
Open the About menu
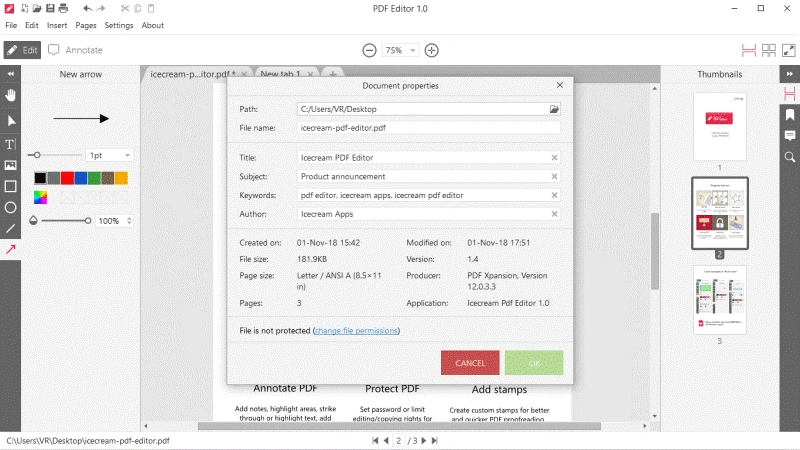[153, 25]
